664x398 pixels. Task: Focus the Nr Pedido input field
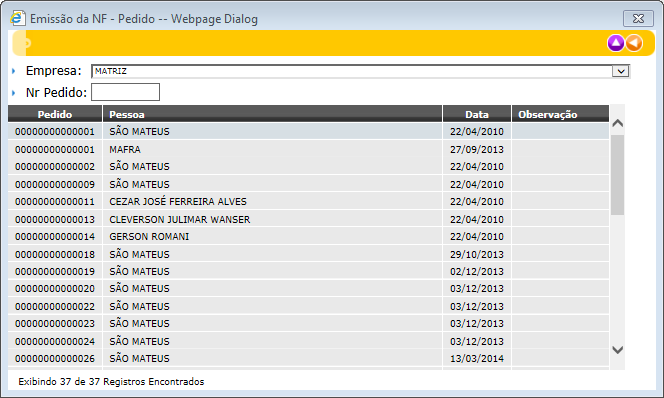click(x=125, y=92)
